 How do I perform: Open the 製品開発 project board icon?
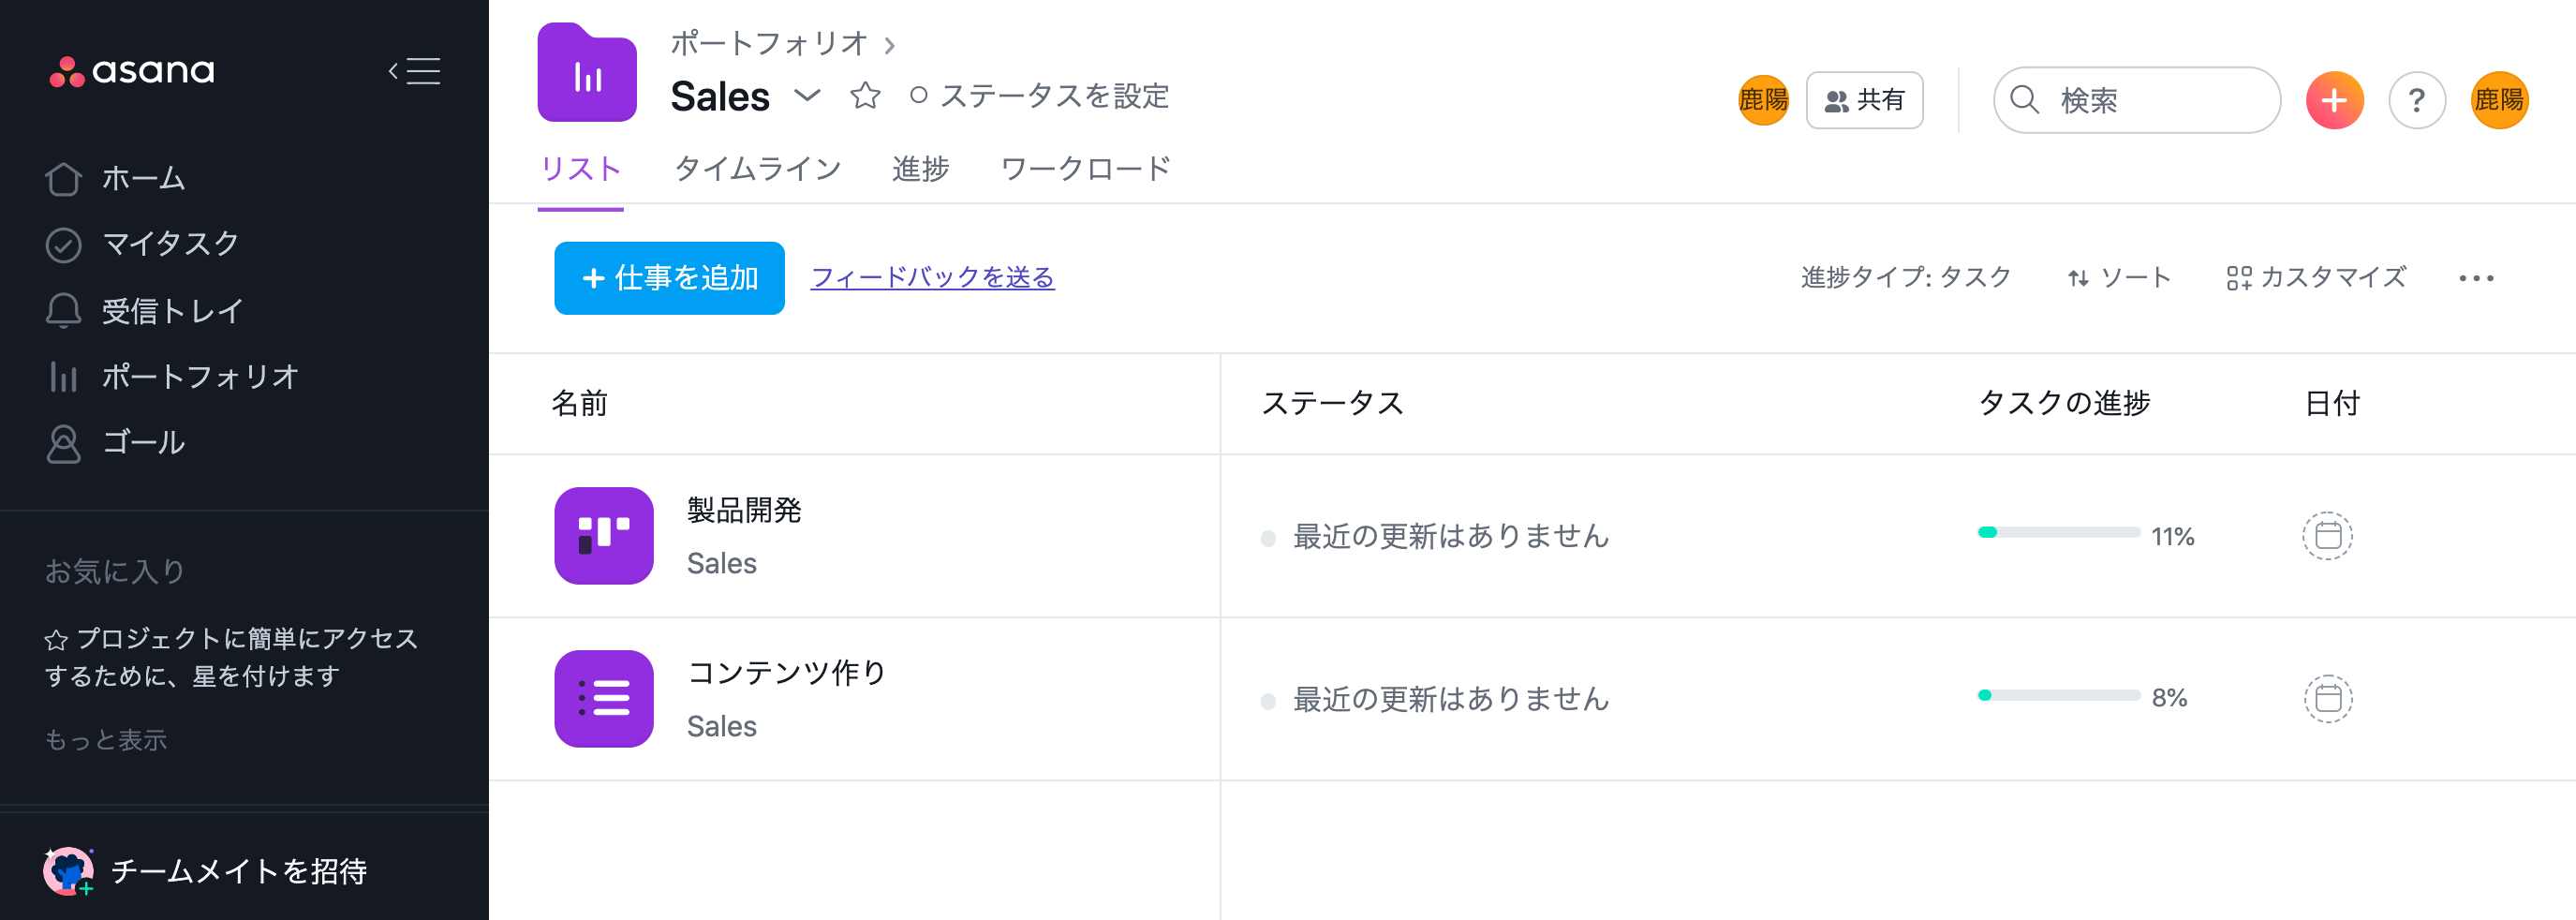coord(603,535)
